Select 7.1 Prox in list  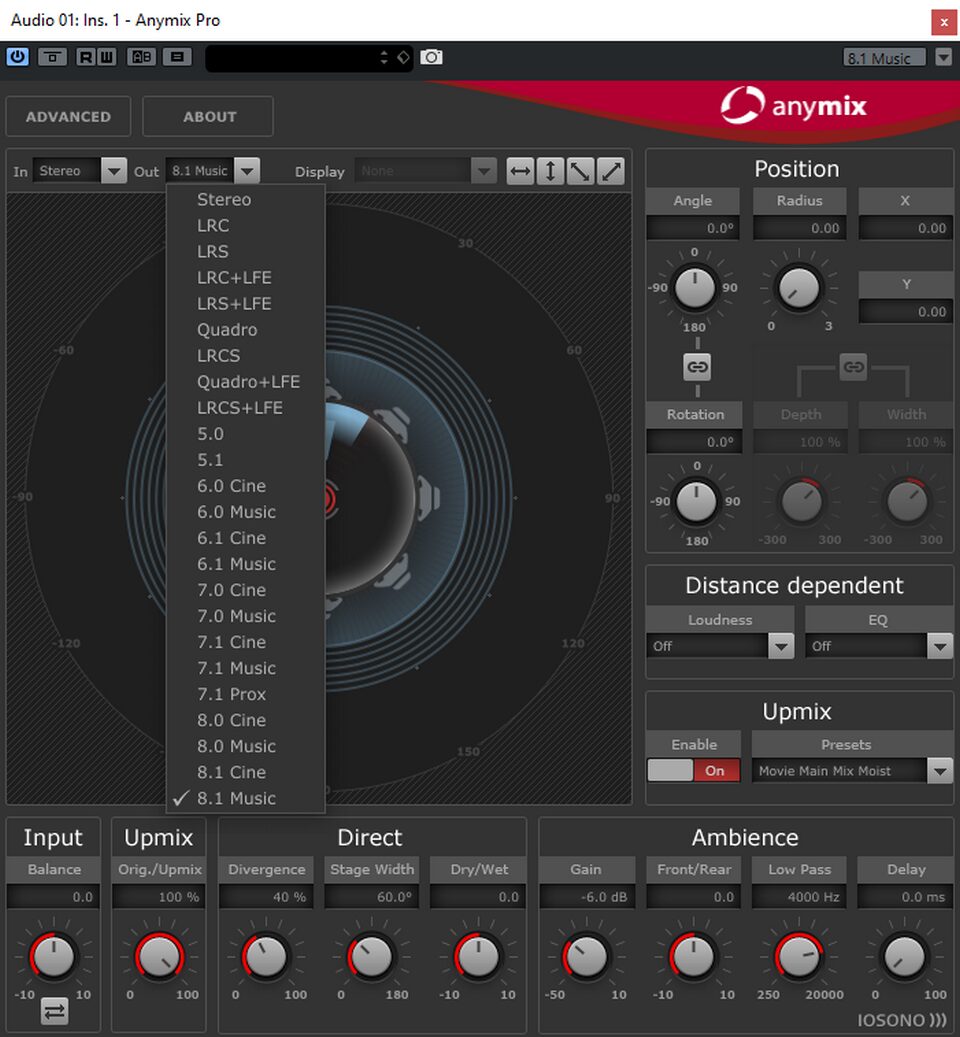pyautogui.click(x=246, y=694)
